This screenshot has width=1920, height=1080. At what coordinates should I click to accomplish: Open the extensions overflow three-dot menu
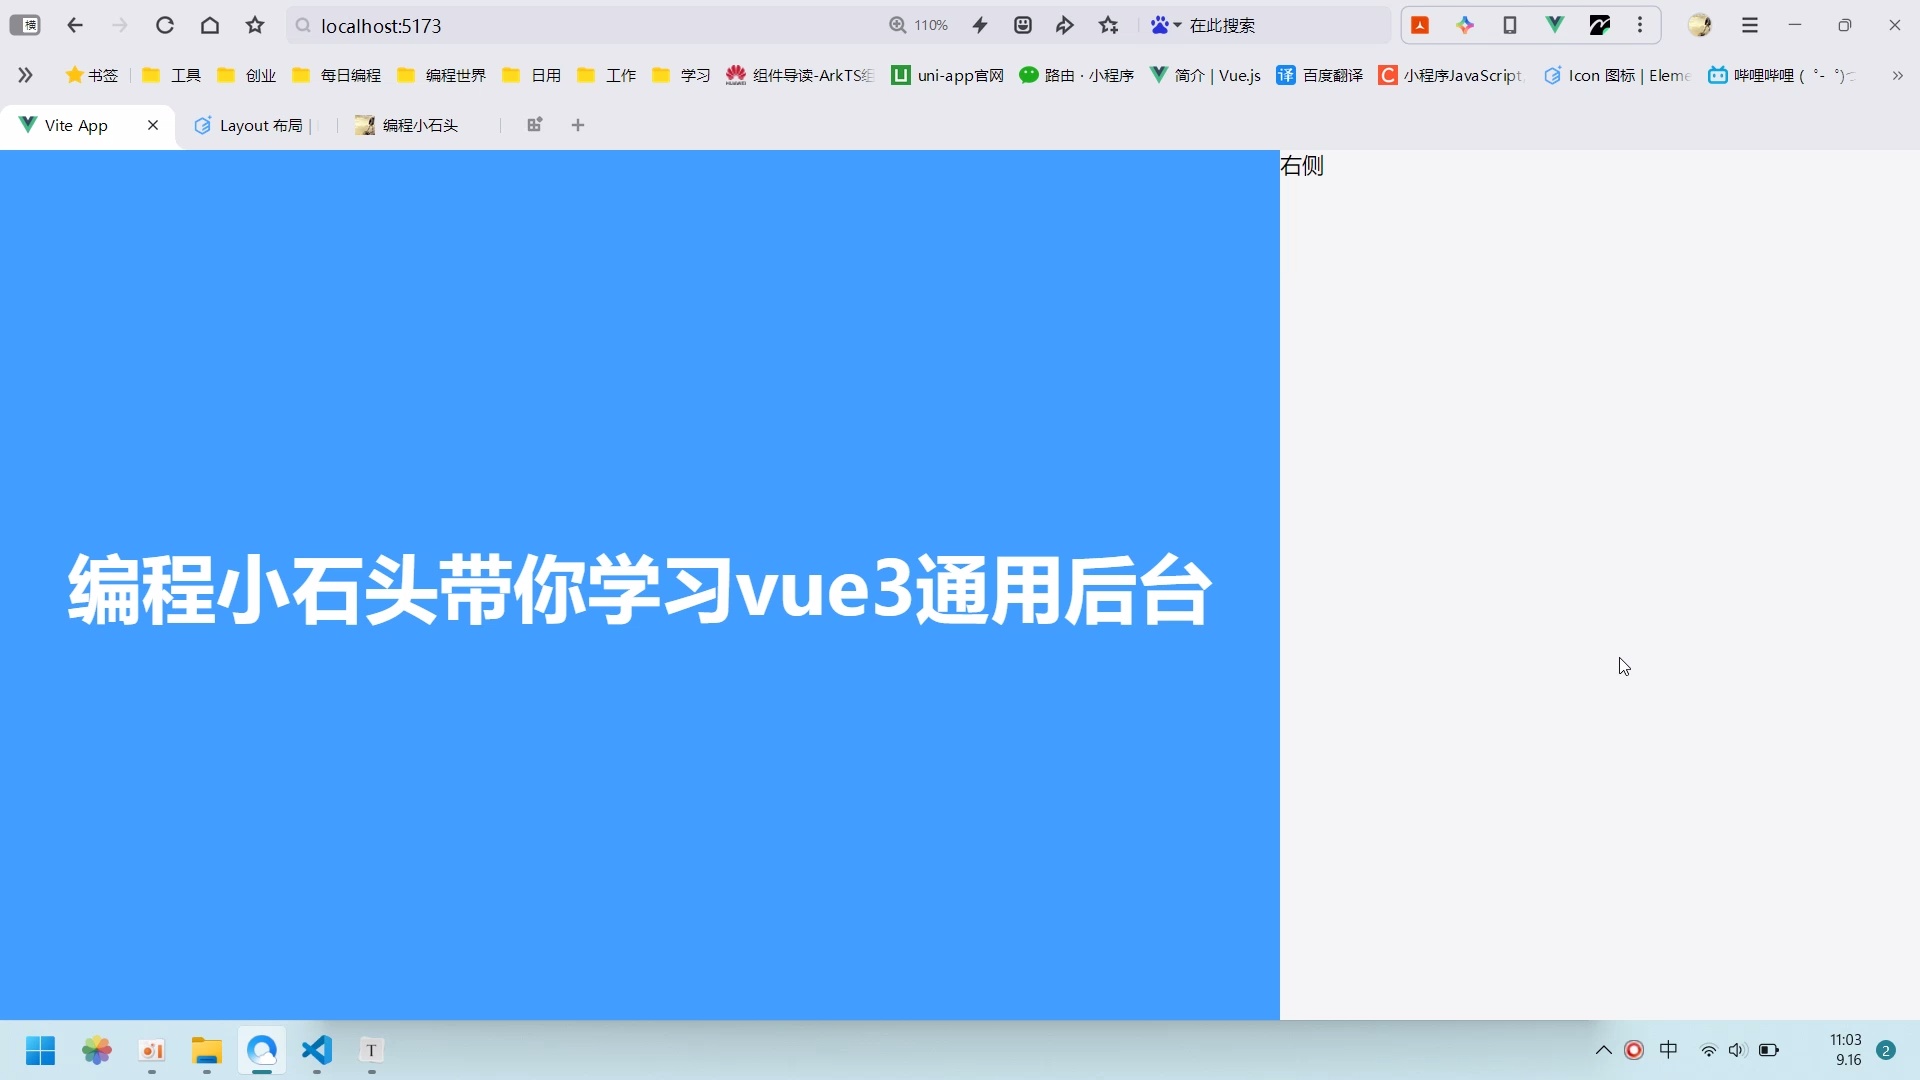(x=1641, y=25)
